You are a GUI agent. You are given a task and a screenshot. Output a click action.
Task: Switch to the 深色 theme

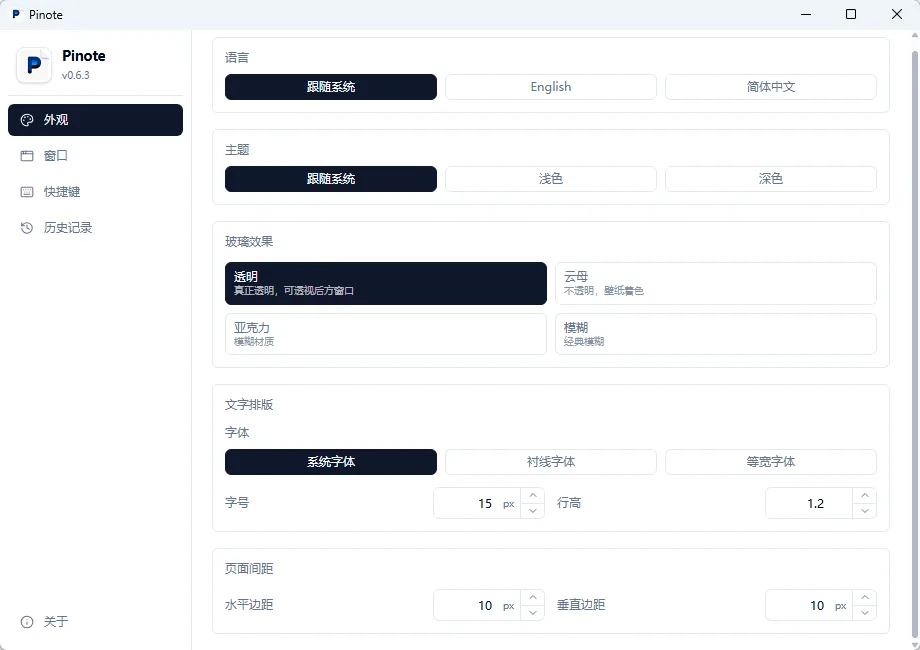click(771, 179)
